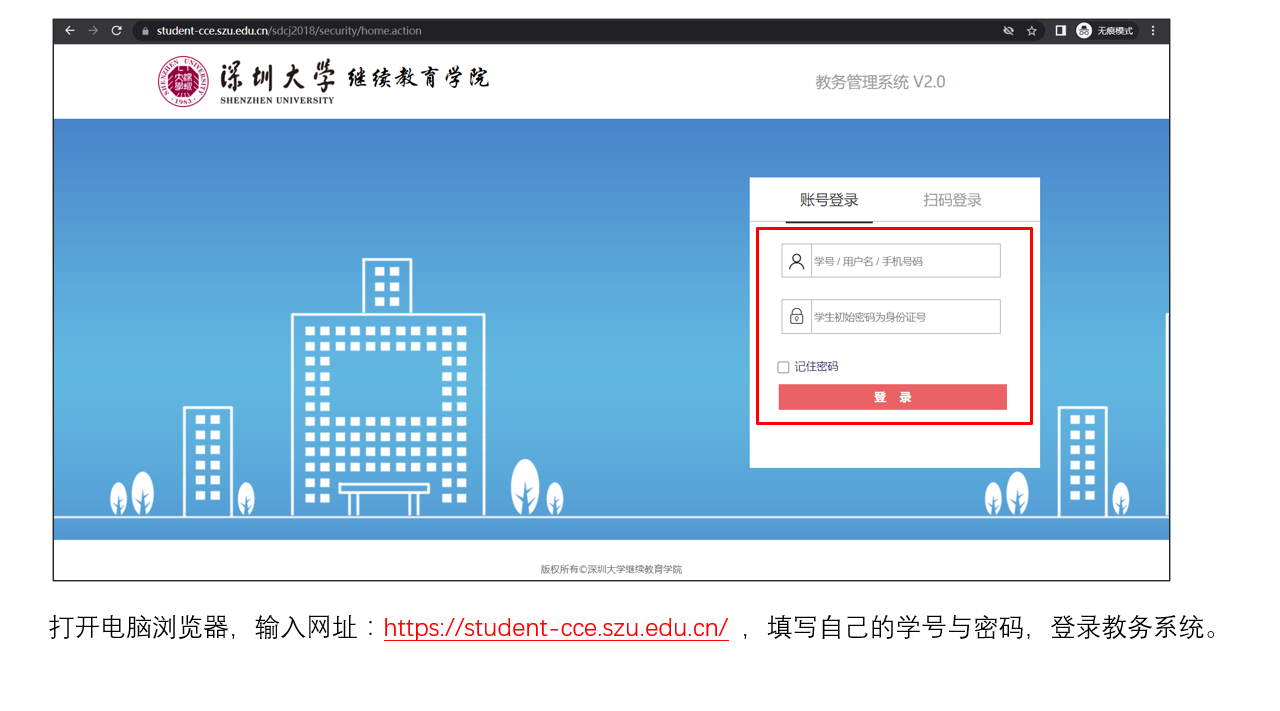Click the user silhouette icon in login form
1280x711 pixels.
(x=796, y=261)
